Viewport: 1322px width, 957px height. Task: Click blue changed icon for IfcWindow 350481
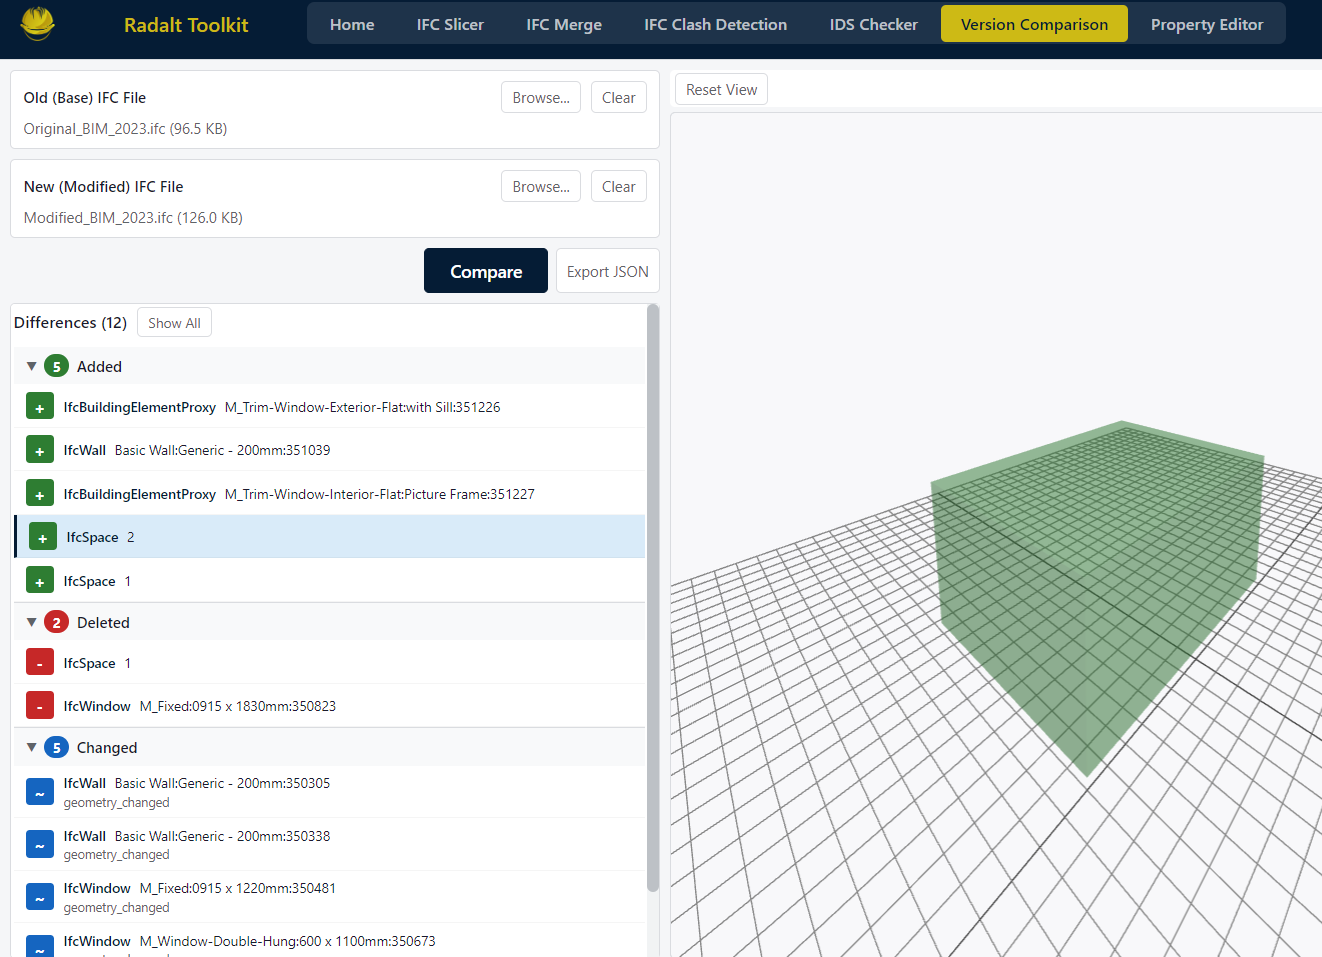coord(40,898)
